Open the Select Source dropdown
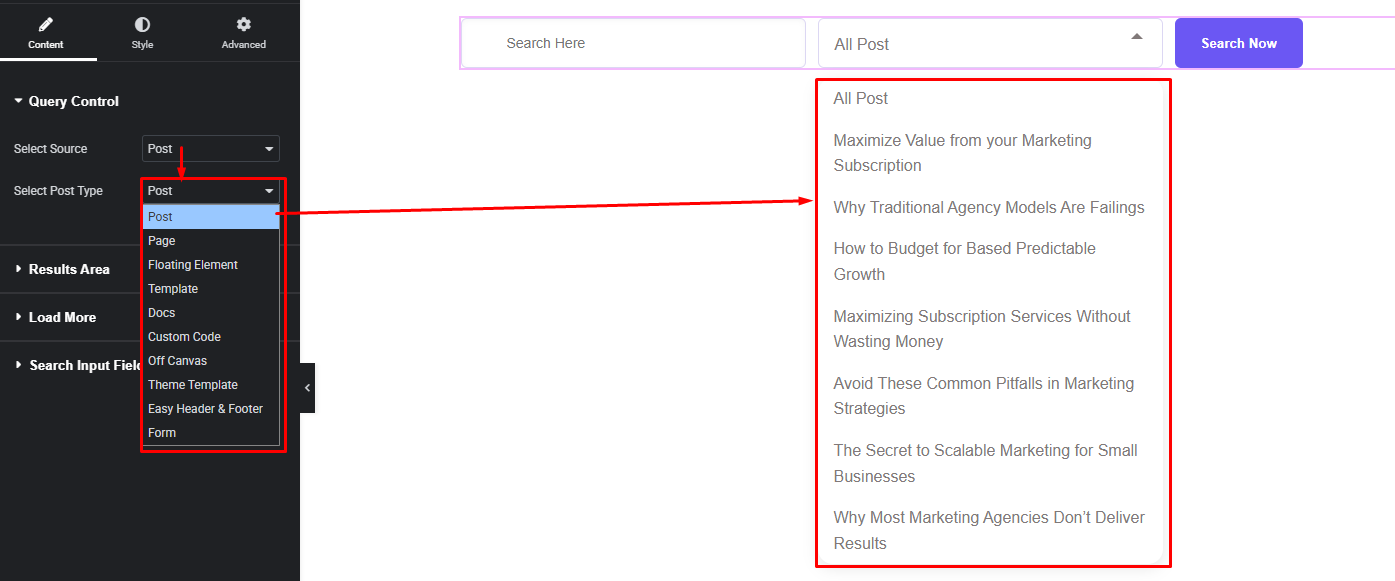This screenshot has width=1395, height=581. click(x=210, y=149)
